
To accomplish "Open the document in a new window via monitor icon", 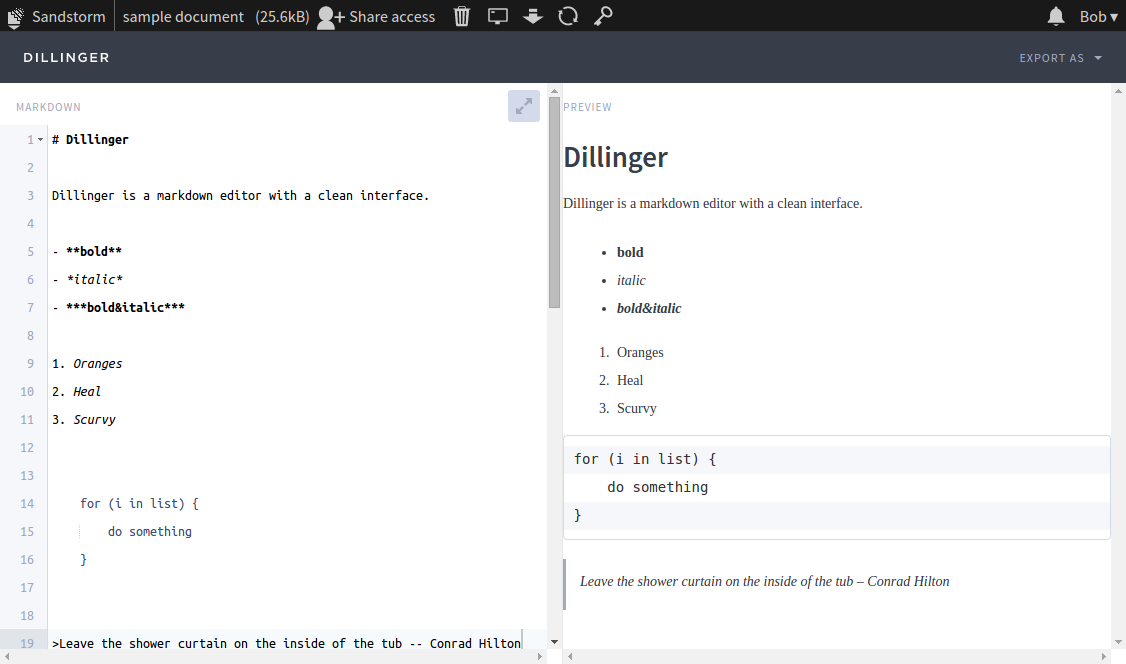I will [x=497, y=16].
